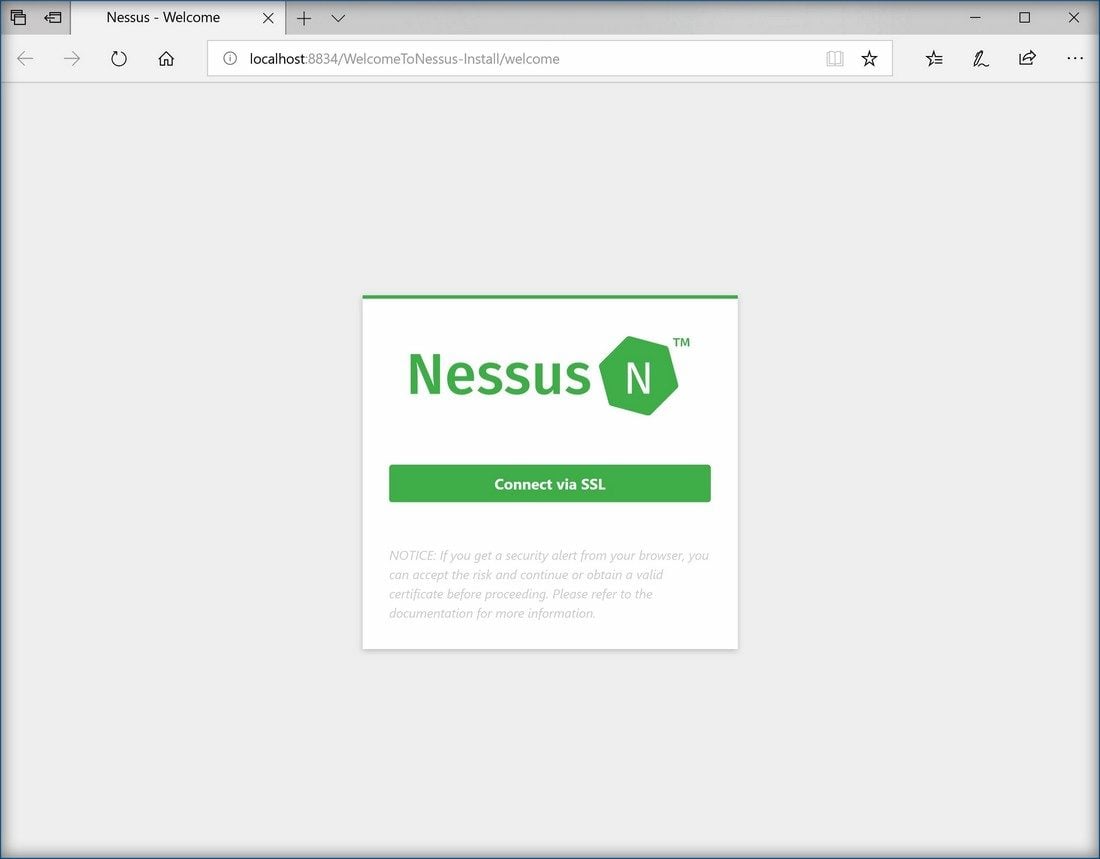
Task: Toggle reading view in address bar
Action: click(835, 59)
